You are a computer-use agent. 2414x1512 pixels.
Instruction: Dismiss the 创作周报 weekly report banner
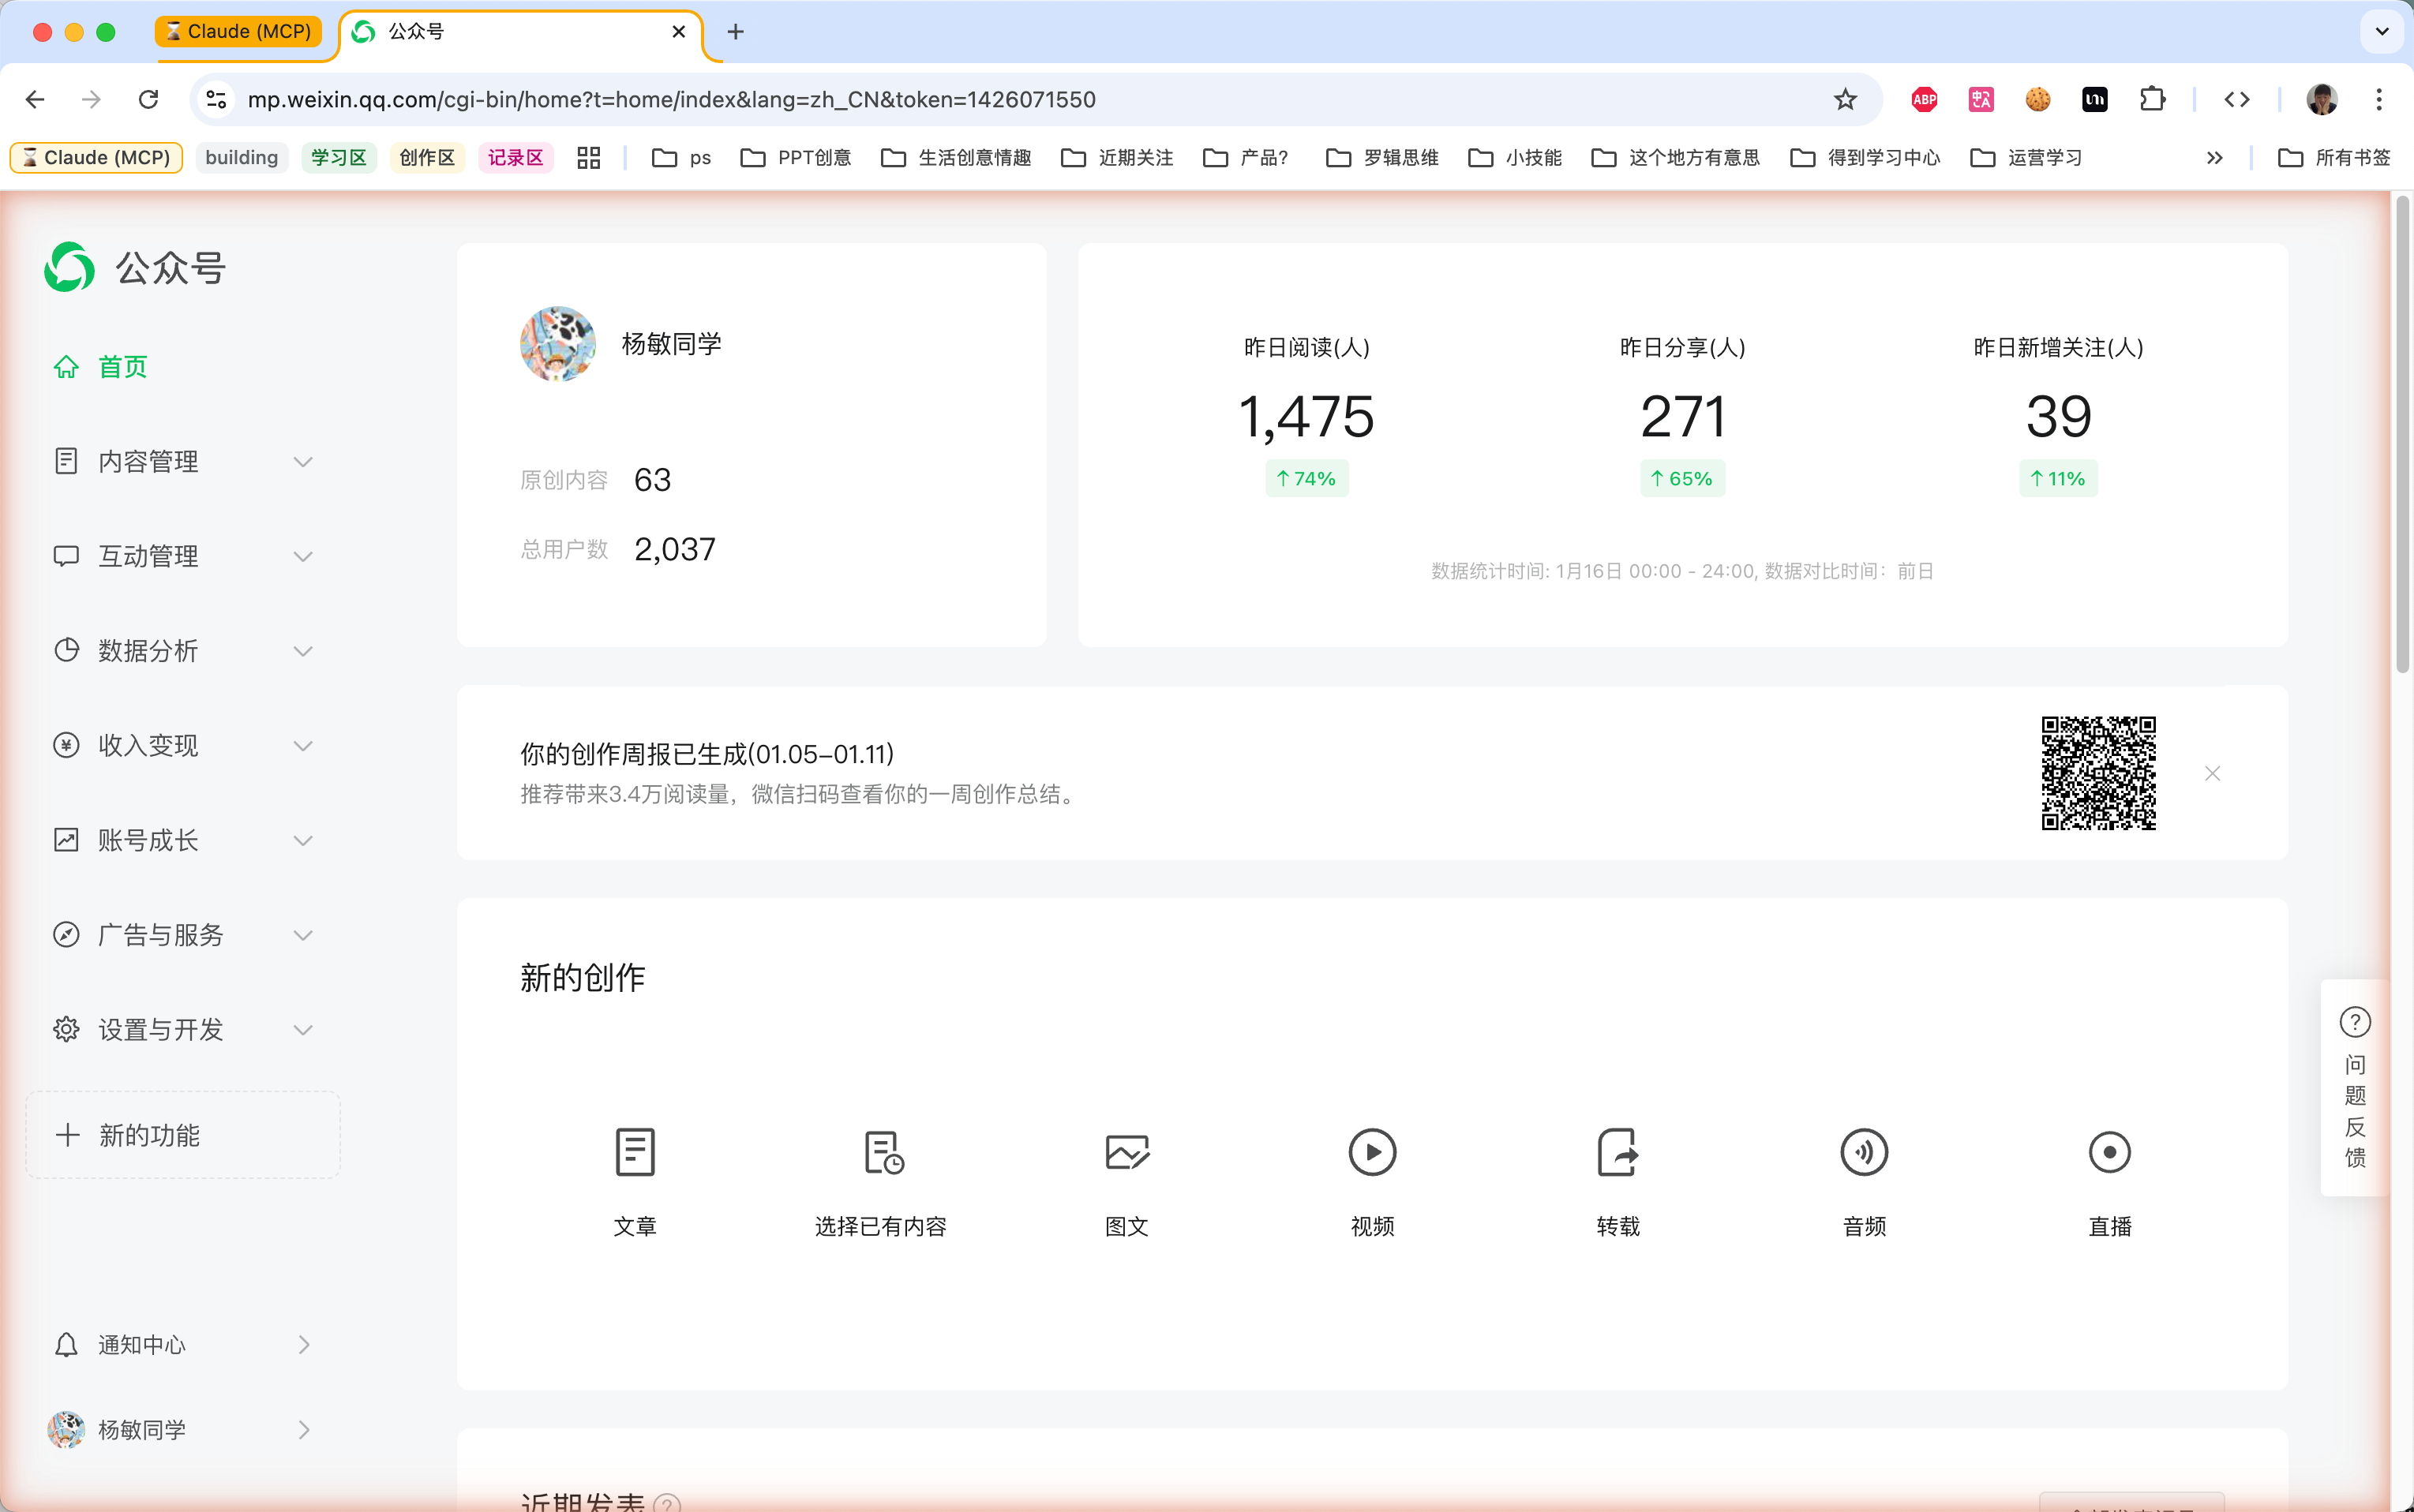(x=2212, y=773)
